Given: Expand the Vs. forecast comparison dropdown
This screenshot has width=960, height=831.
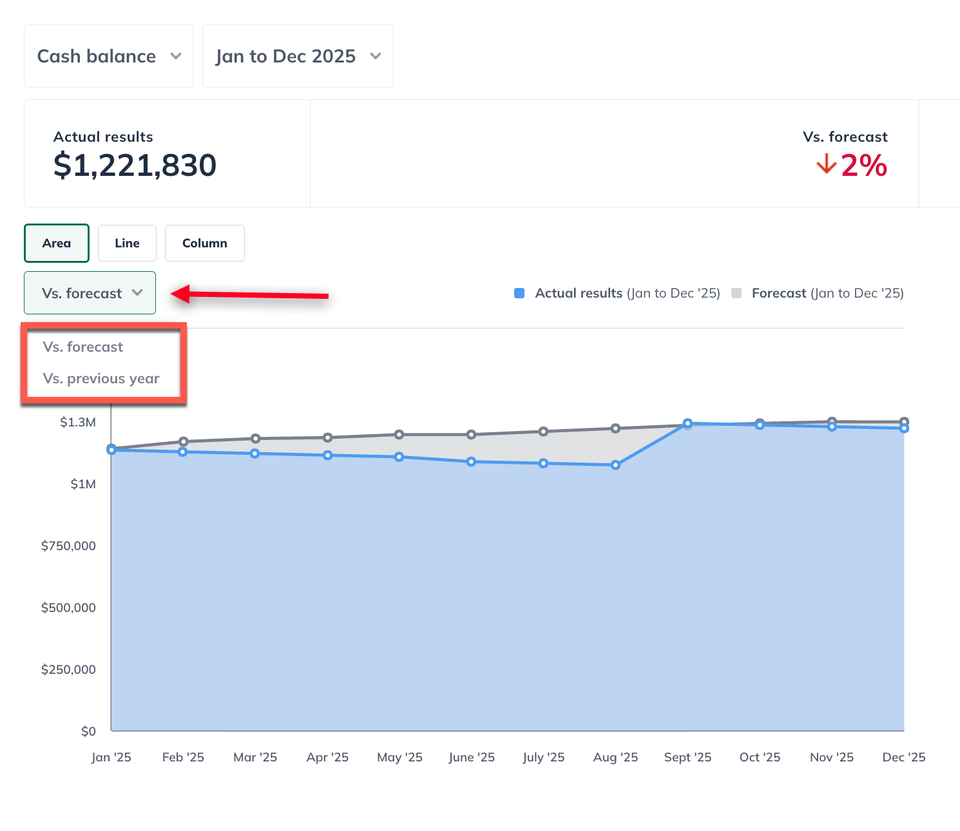Looking at the screenshot, I should click(x=90, y=293).
